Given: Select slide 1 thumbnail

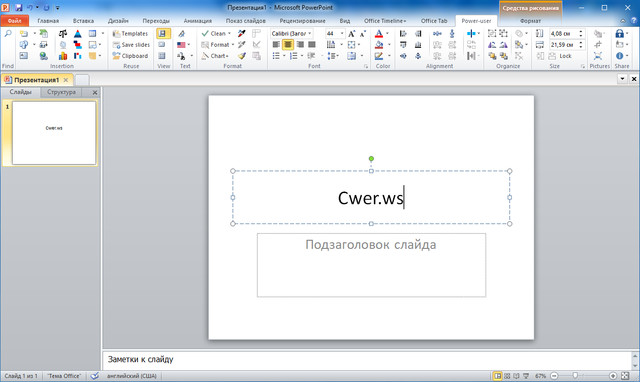Looking at the screenshot, I should (x=54, y=133).
